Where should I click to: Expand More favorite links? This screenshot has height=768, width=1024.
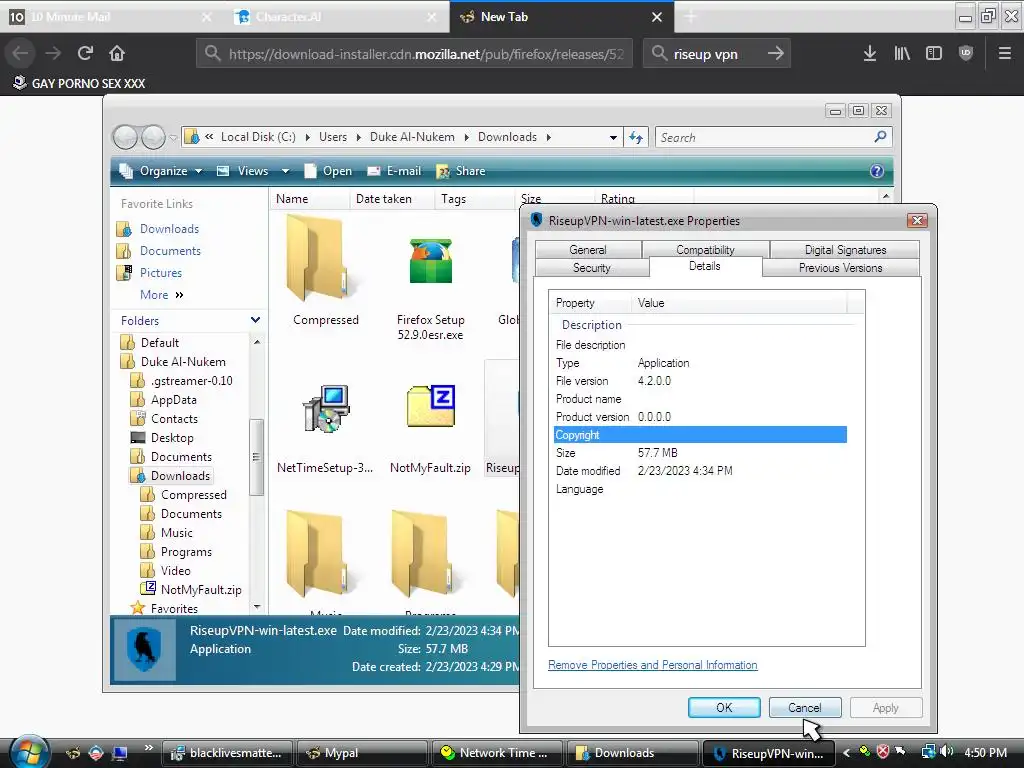coord(161,295)
